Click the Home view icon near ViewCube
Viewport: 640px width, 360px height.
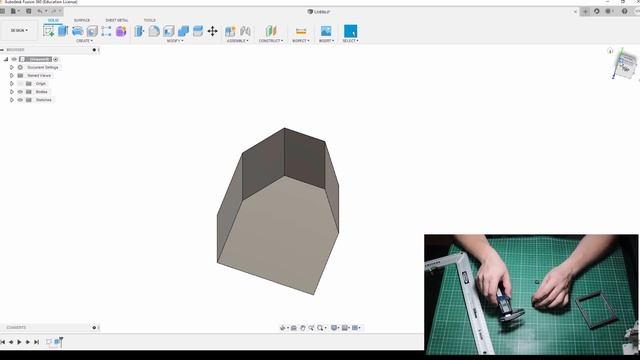click(610, 51)
